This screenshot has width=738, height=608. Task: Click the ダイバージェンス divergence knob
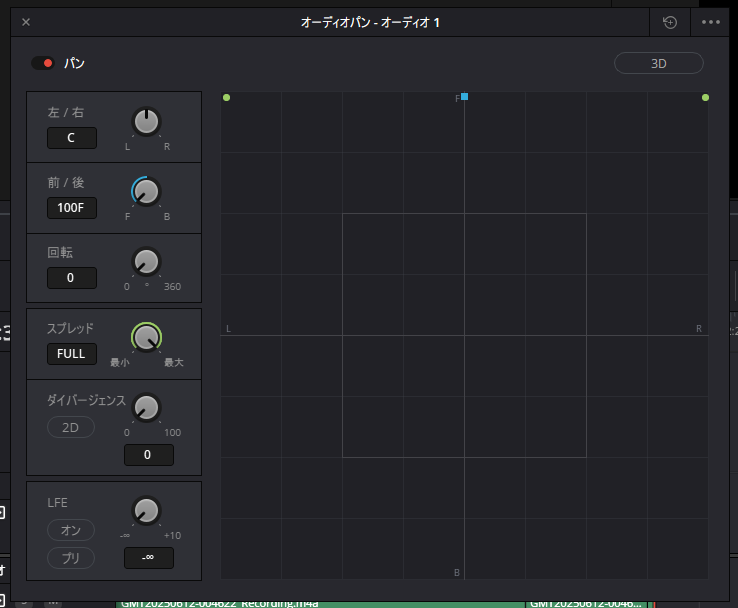point(146,407)
